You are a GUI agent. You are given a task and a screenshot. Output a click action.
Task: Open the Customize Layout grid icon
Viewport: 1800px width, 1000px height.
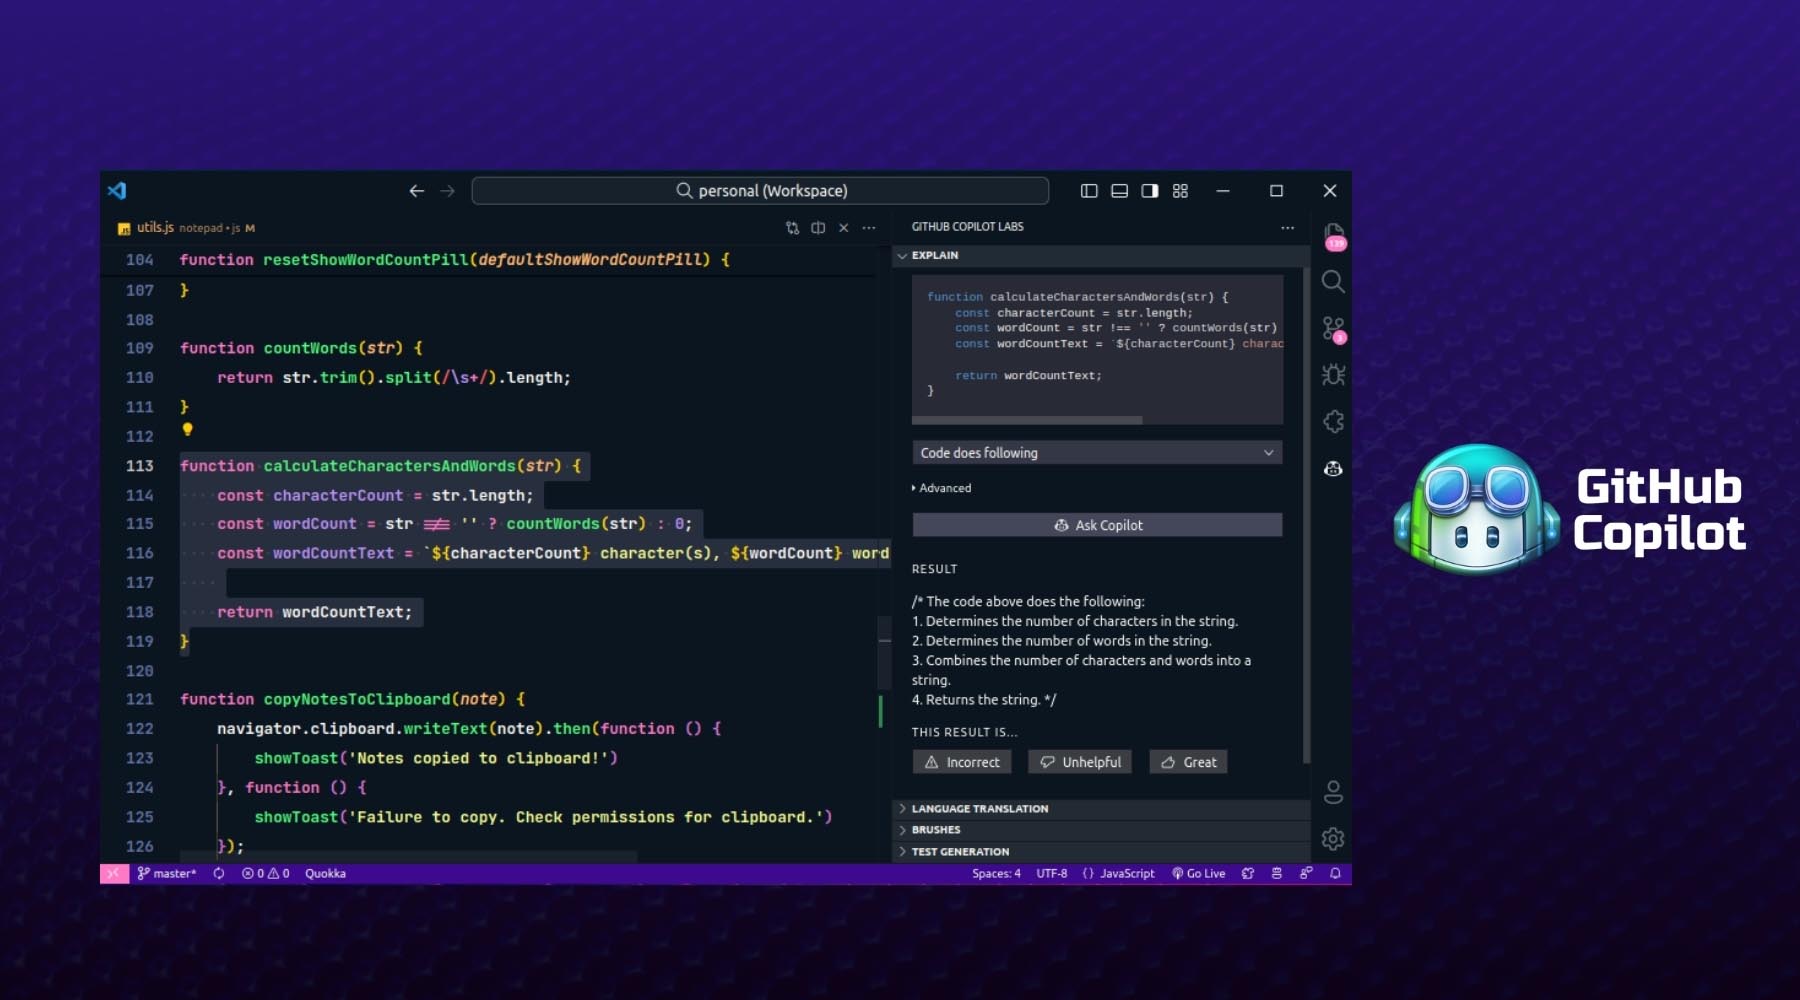pos(1180,191)
